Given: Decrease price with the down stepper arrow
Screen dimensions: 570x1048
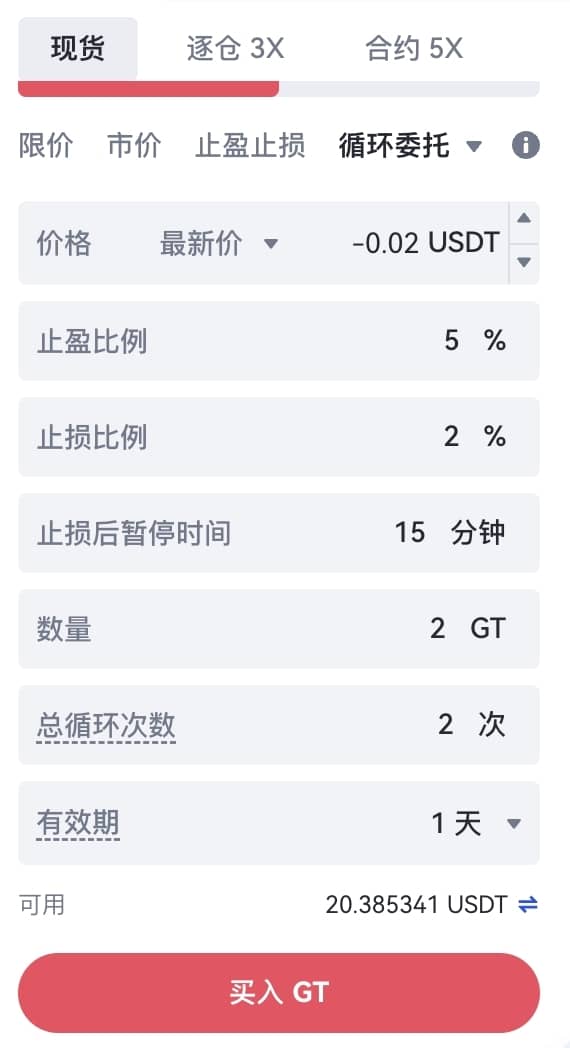Looking at the screenshot, I should [524, 263].
